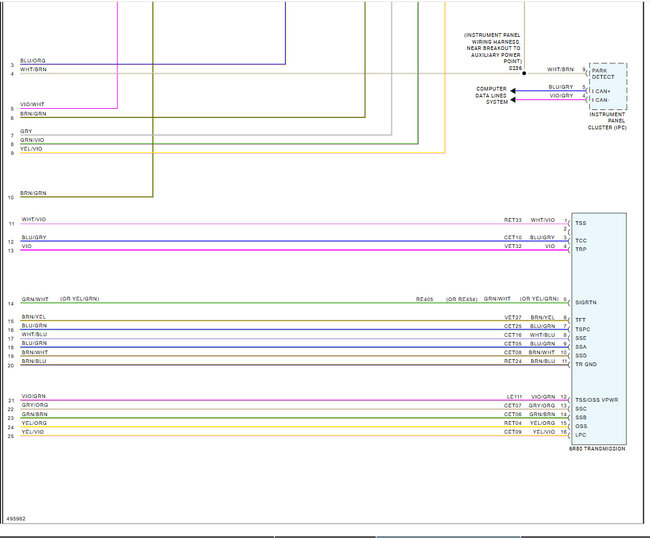This screenshot has width=650, height=538.
Task: Select the YEL/ORG label beside transmission pin 15
Action: pos(543,423)
